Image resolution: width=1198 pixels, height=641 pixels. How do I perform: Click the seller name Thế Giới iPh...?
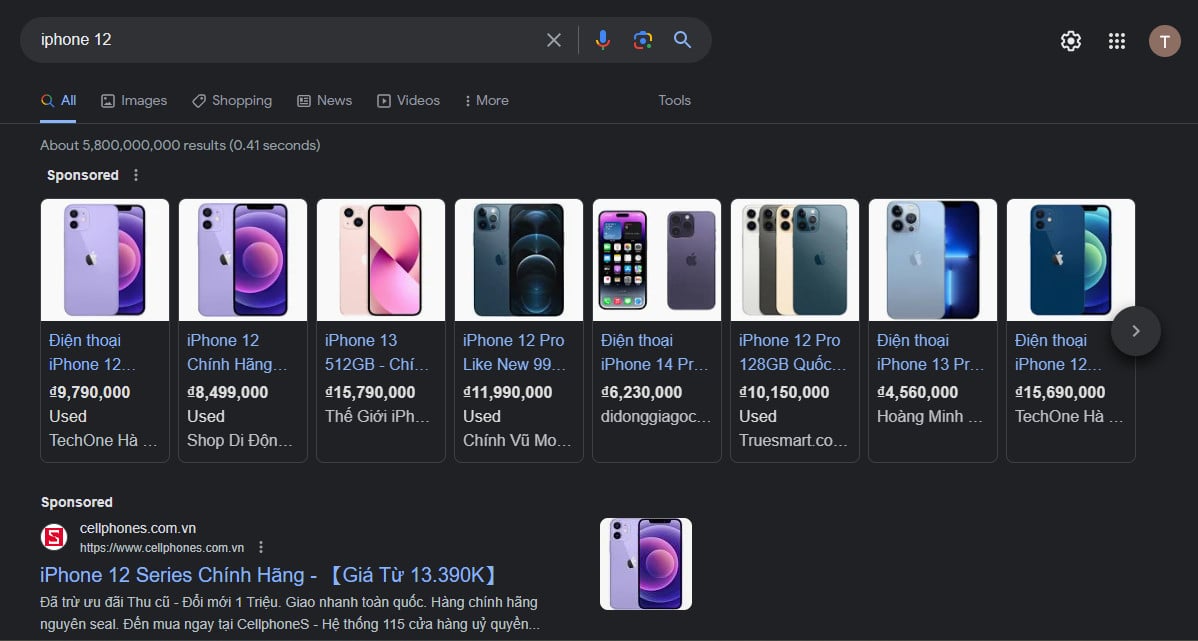tap(377, 416)
